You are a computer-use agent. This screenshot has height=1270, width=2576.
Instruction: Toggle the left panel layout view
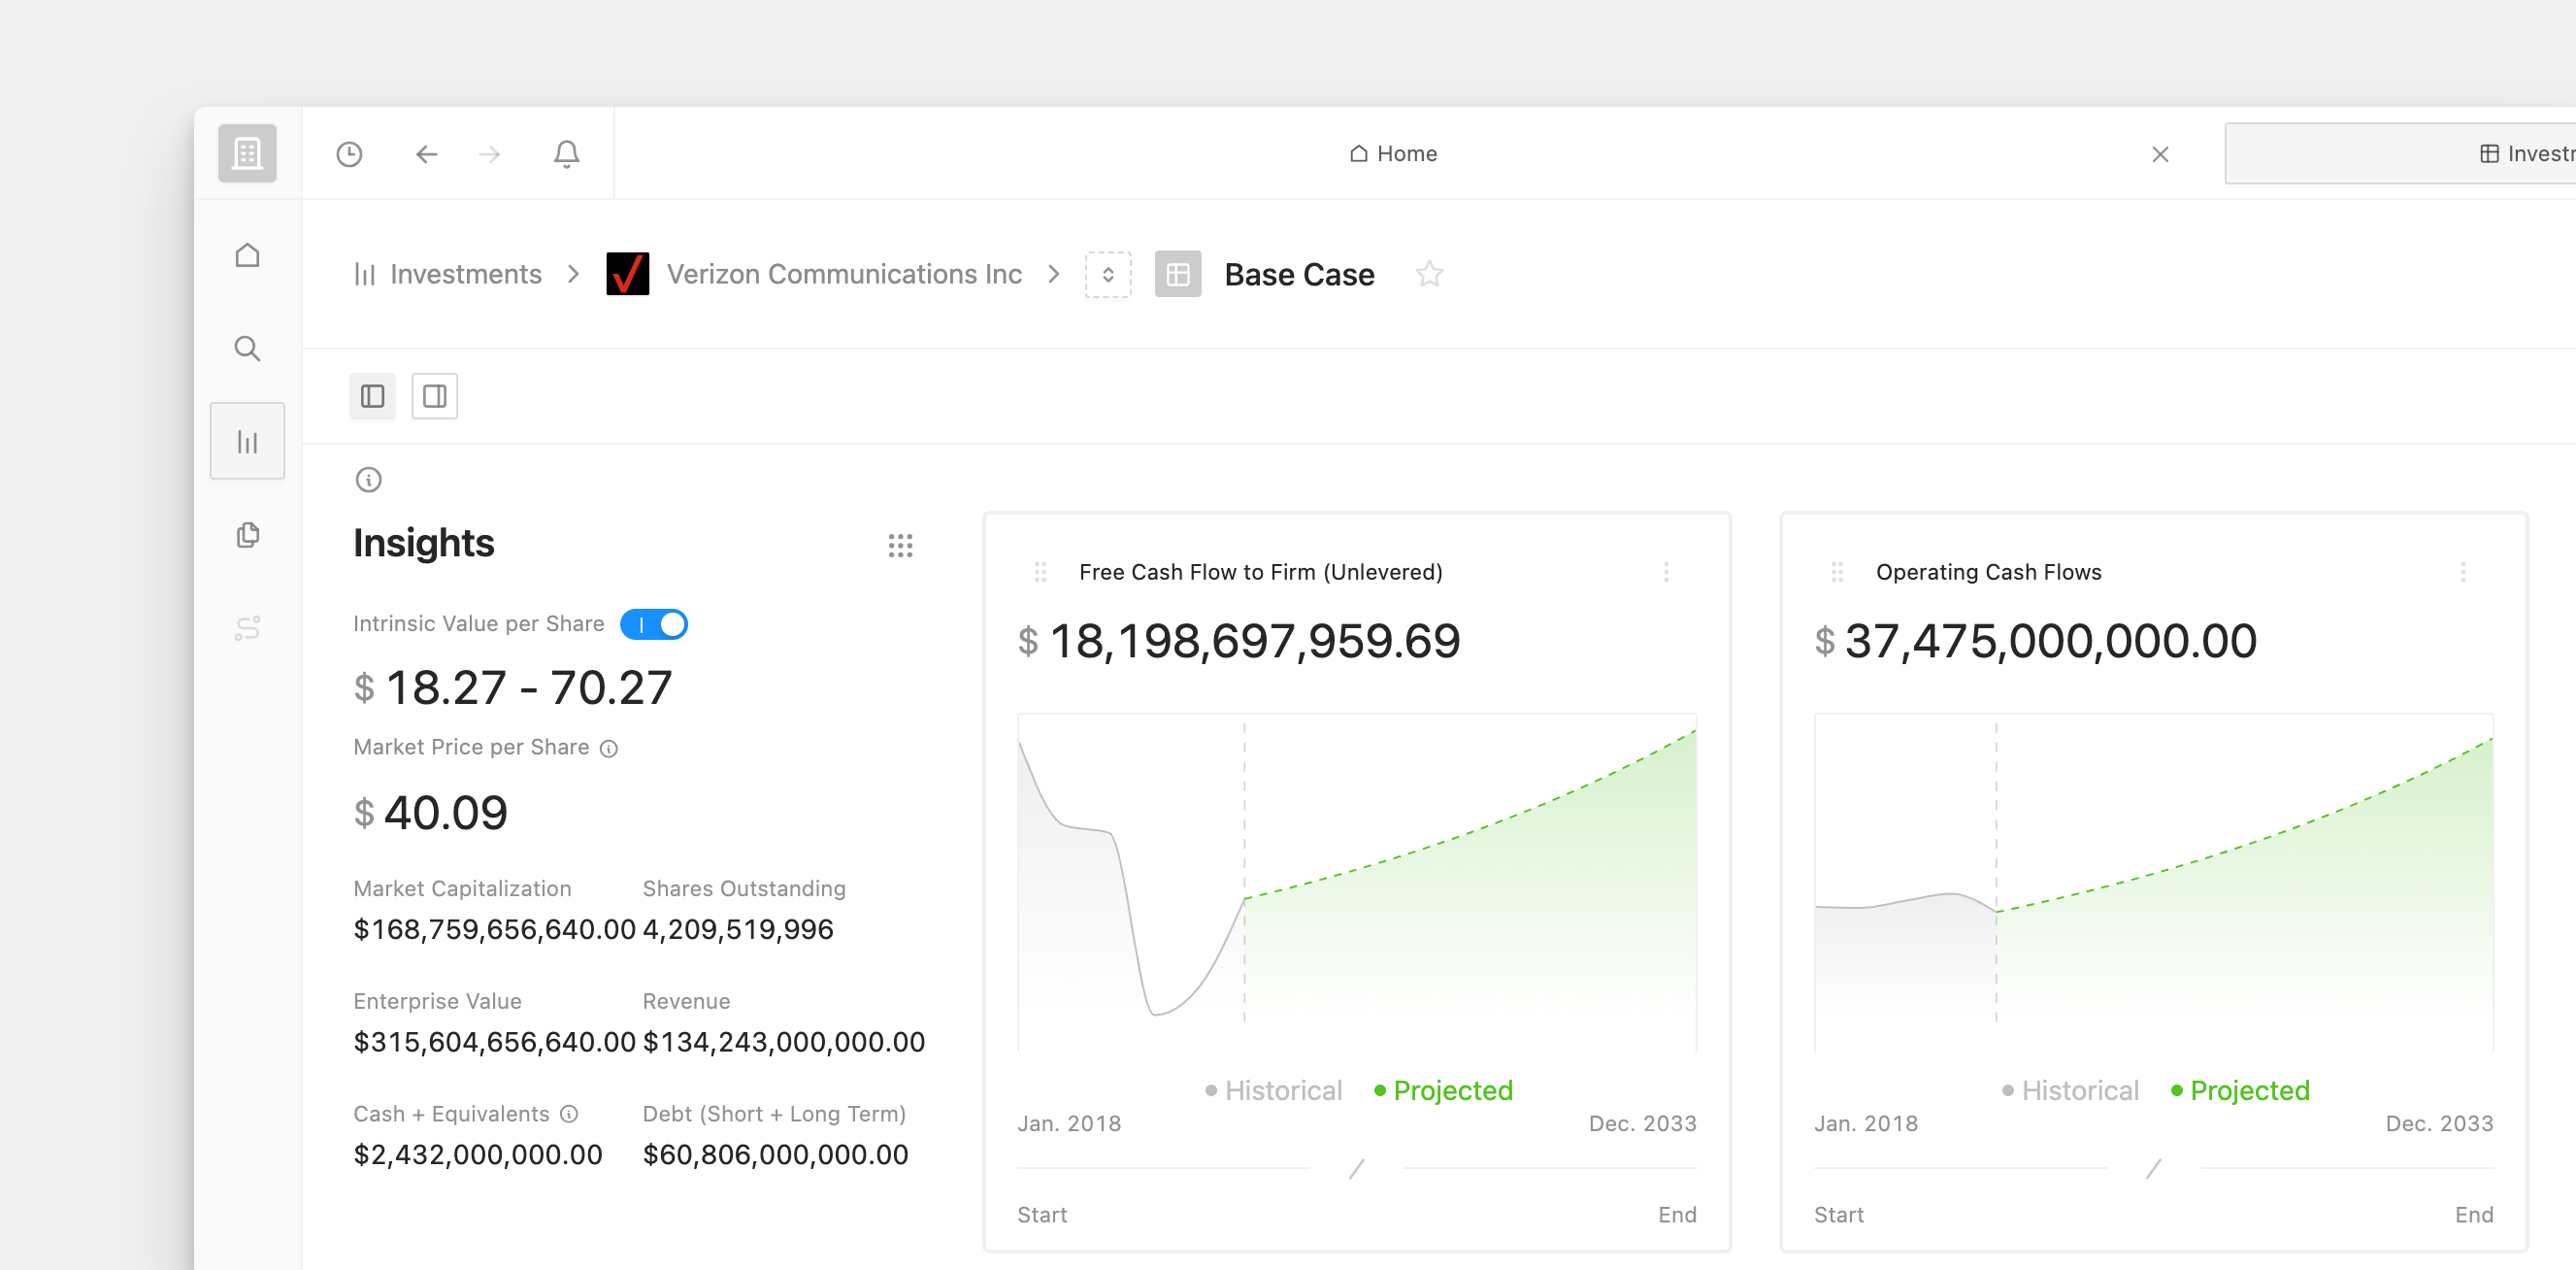click(x=372, y=396)
